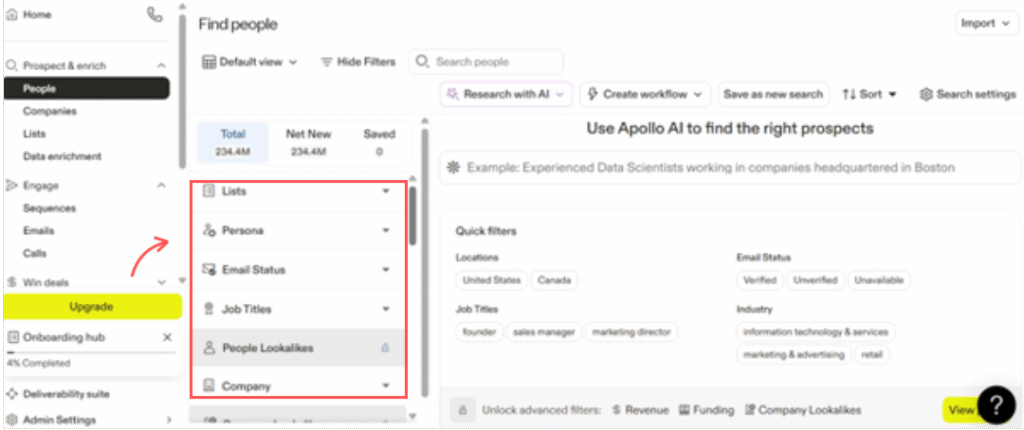Image resolution: width=1024 pixels, height=430 pixels.
Task: Open Sequences under Engage
Action: 50,208
